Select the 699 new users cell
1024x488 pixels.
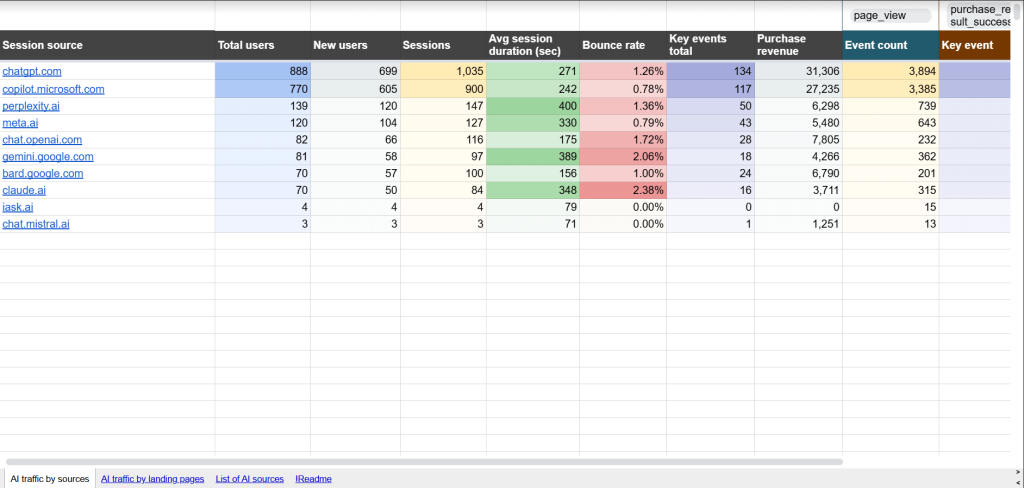(x=355, y=71)
